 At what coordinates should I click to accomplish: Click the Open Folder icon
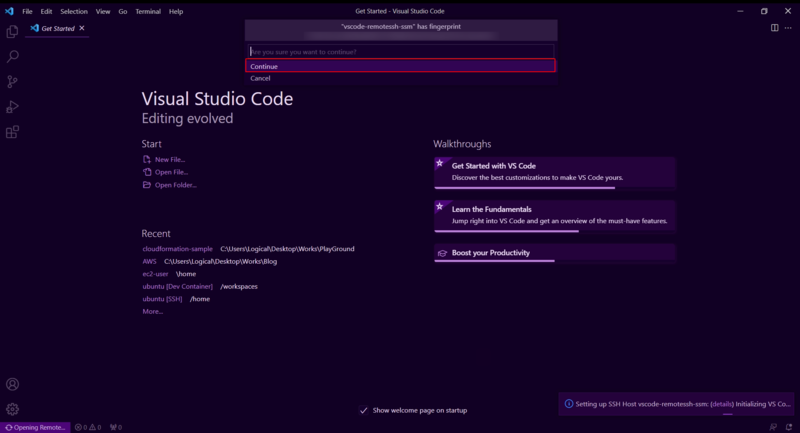[147, 185]
